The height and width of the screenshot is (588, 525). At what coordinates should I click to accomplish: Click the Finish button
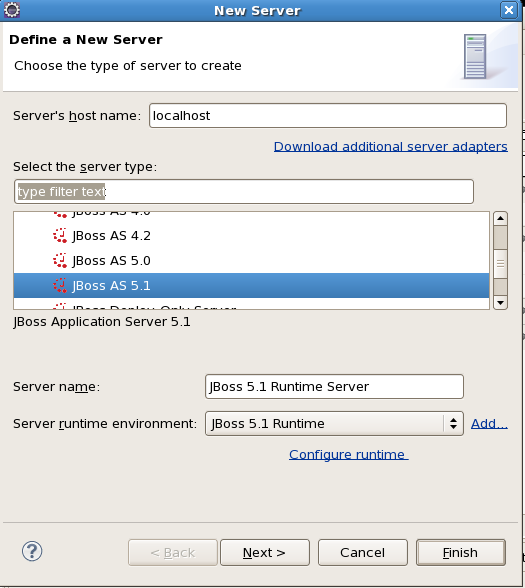point(460,552)
